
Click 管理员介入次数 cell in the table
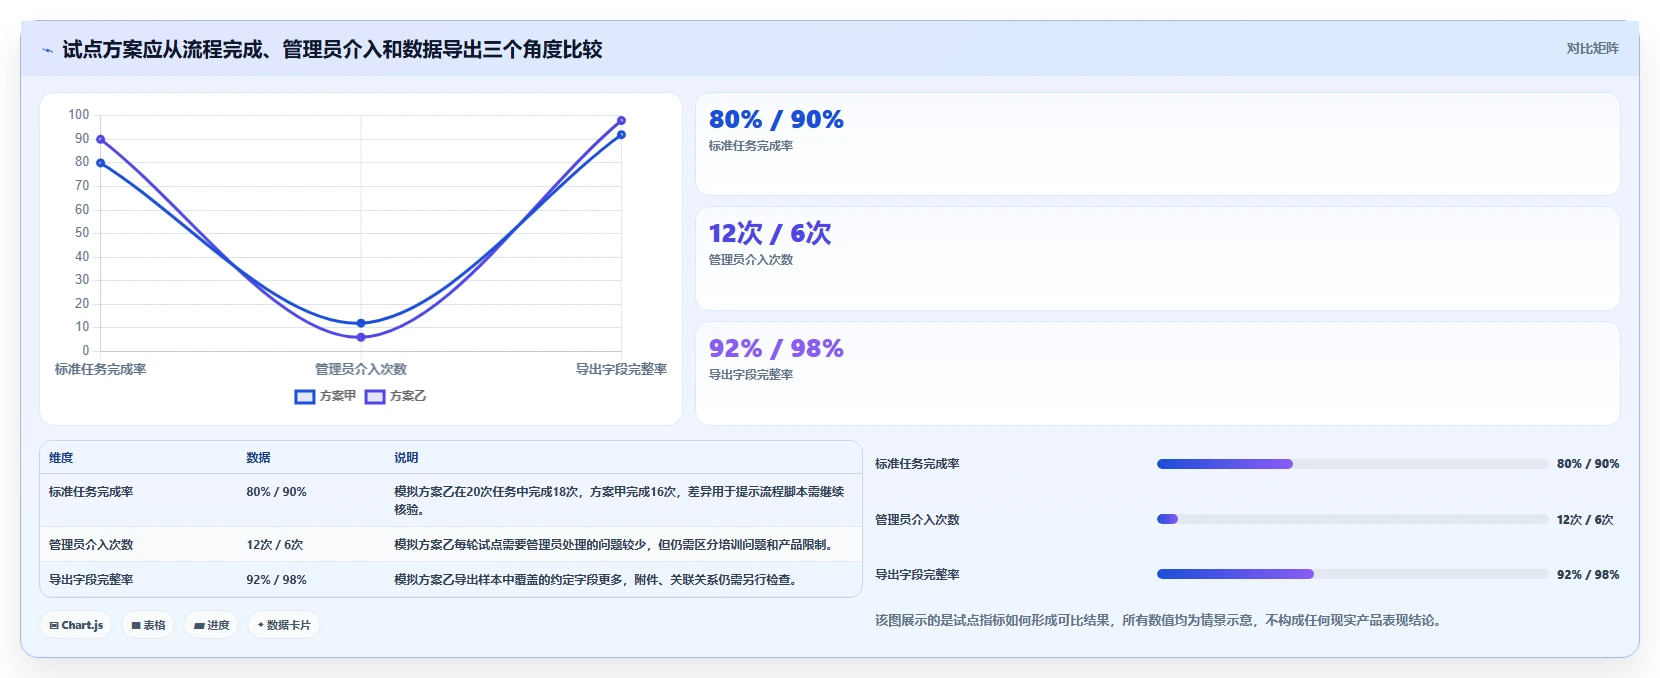91,545
